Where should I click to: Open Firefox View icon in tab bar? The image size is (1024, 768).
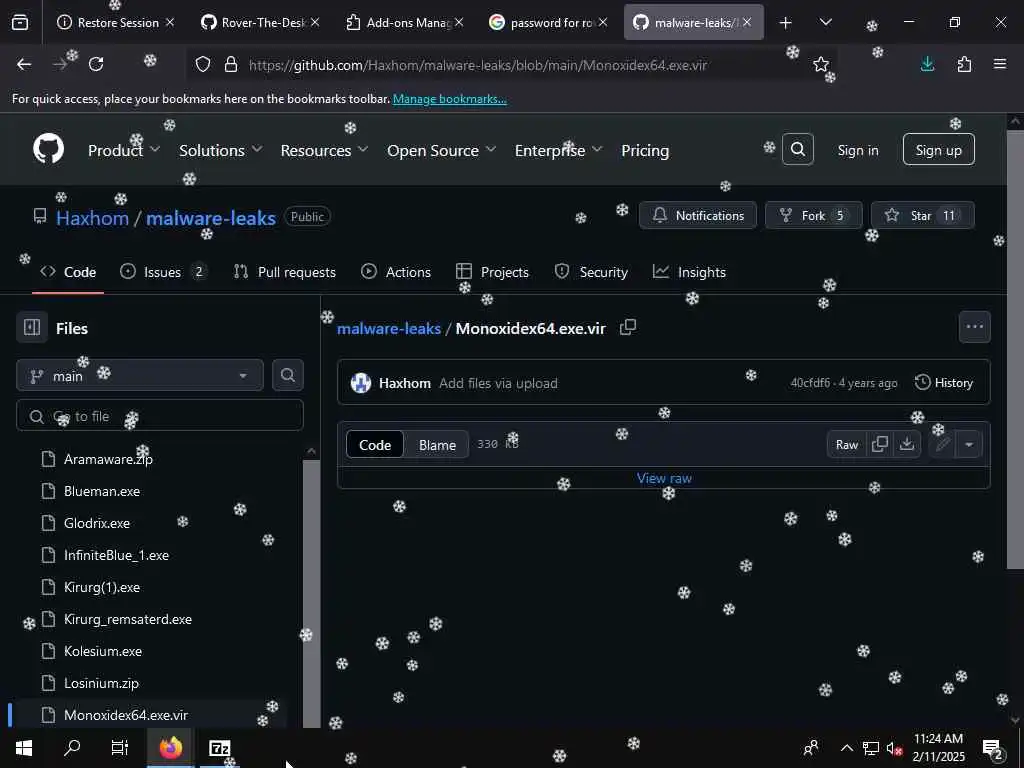point(20,22)
